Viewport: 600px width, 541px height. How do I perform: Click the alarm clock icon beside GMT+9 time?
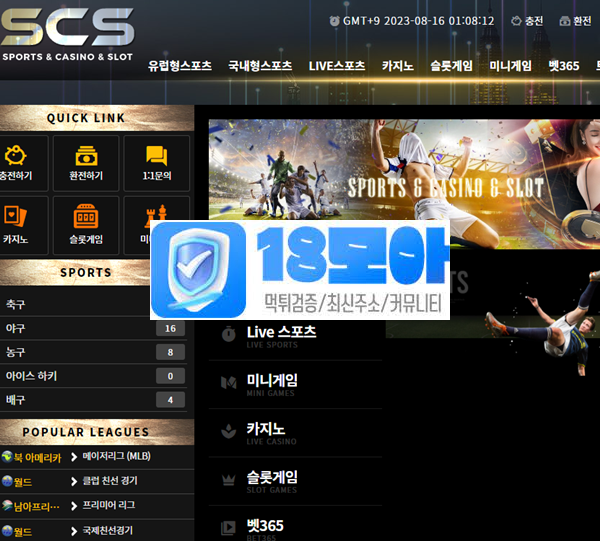[x=334, y=21]
